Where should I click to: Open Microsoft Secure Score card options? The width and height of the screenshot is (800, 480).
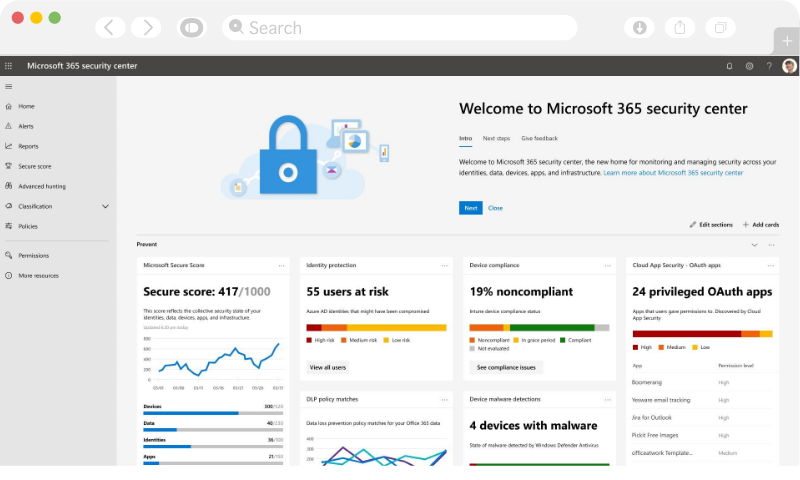pyautogui.click(x=281, y=265)
